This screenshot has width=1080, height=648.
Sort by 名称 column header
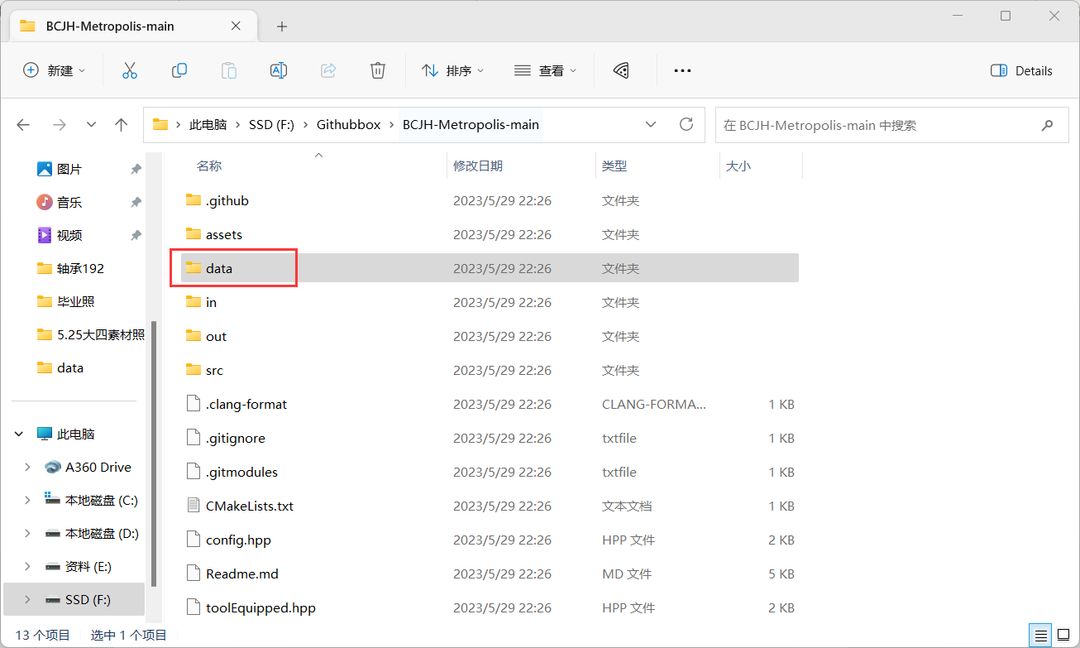coord(209,166)
